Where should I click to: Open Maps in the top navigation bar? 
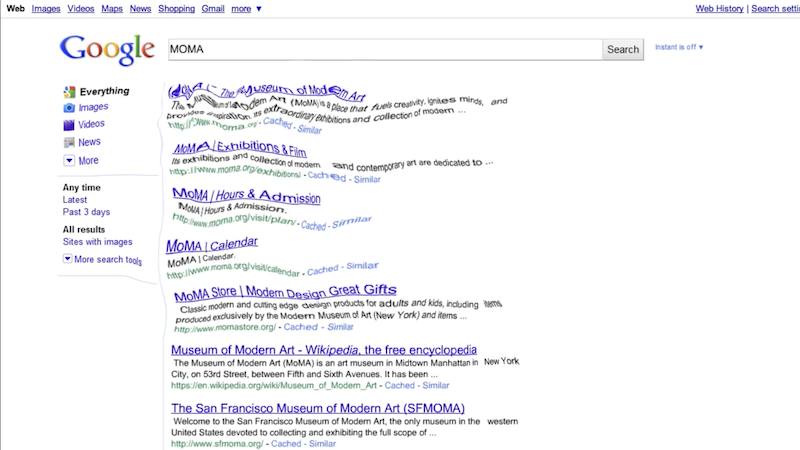112,9
